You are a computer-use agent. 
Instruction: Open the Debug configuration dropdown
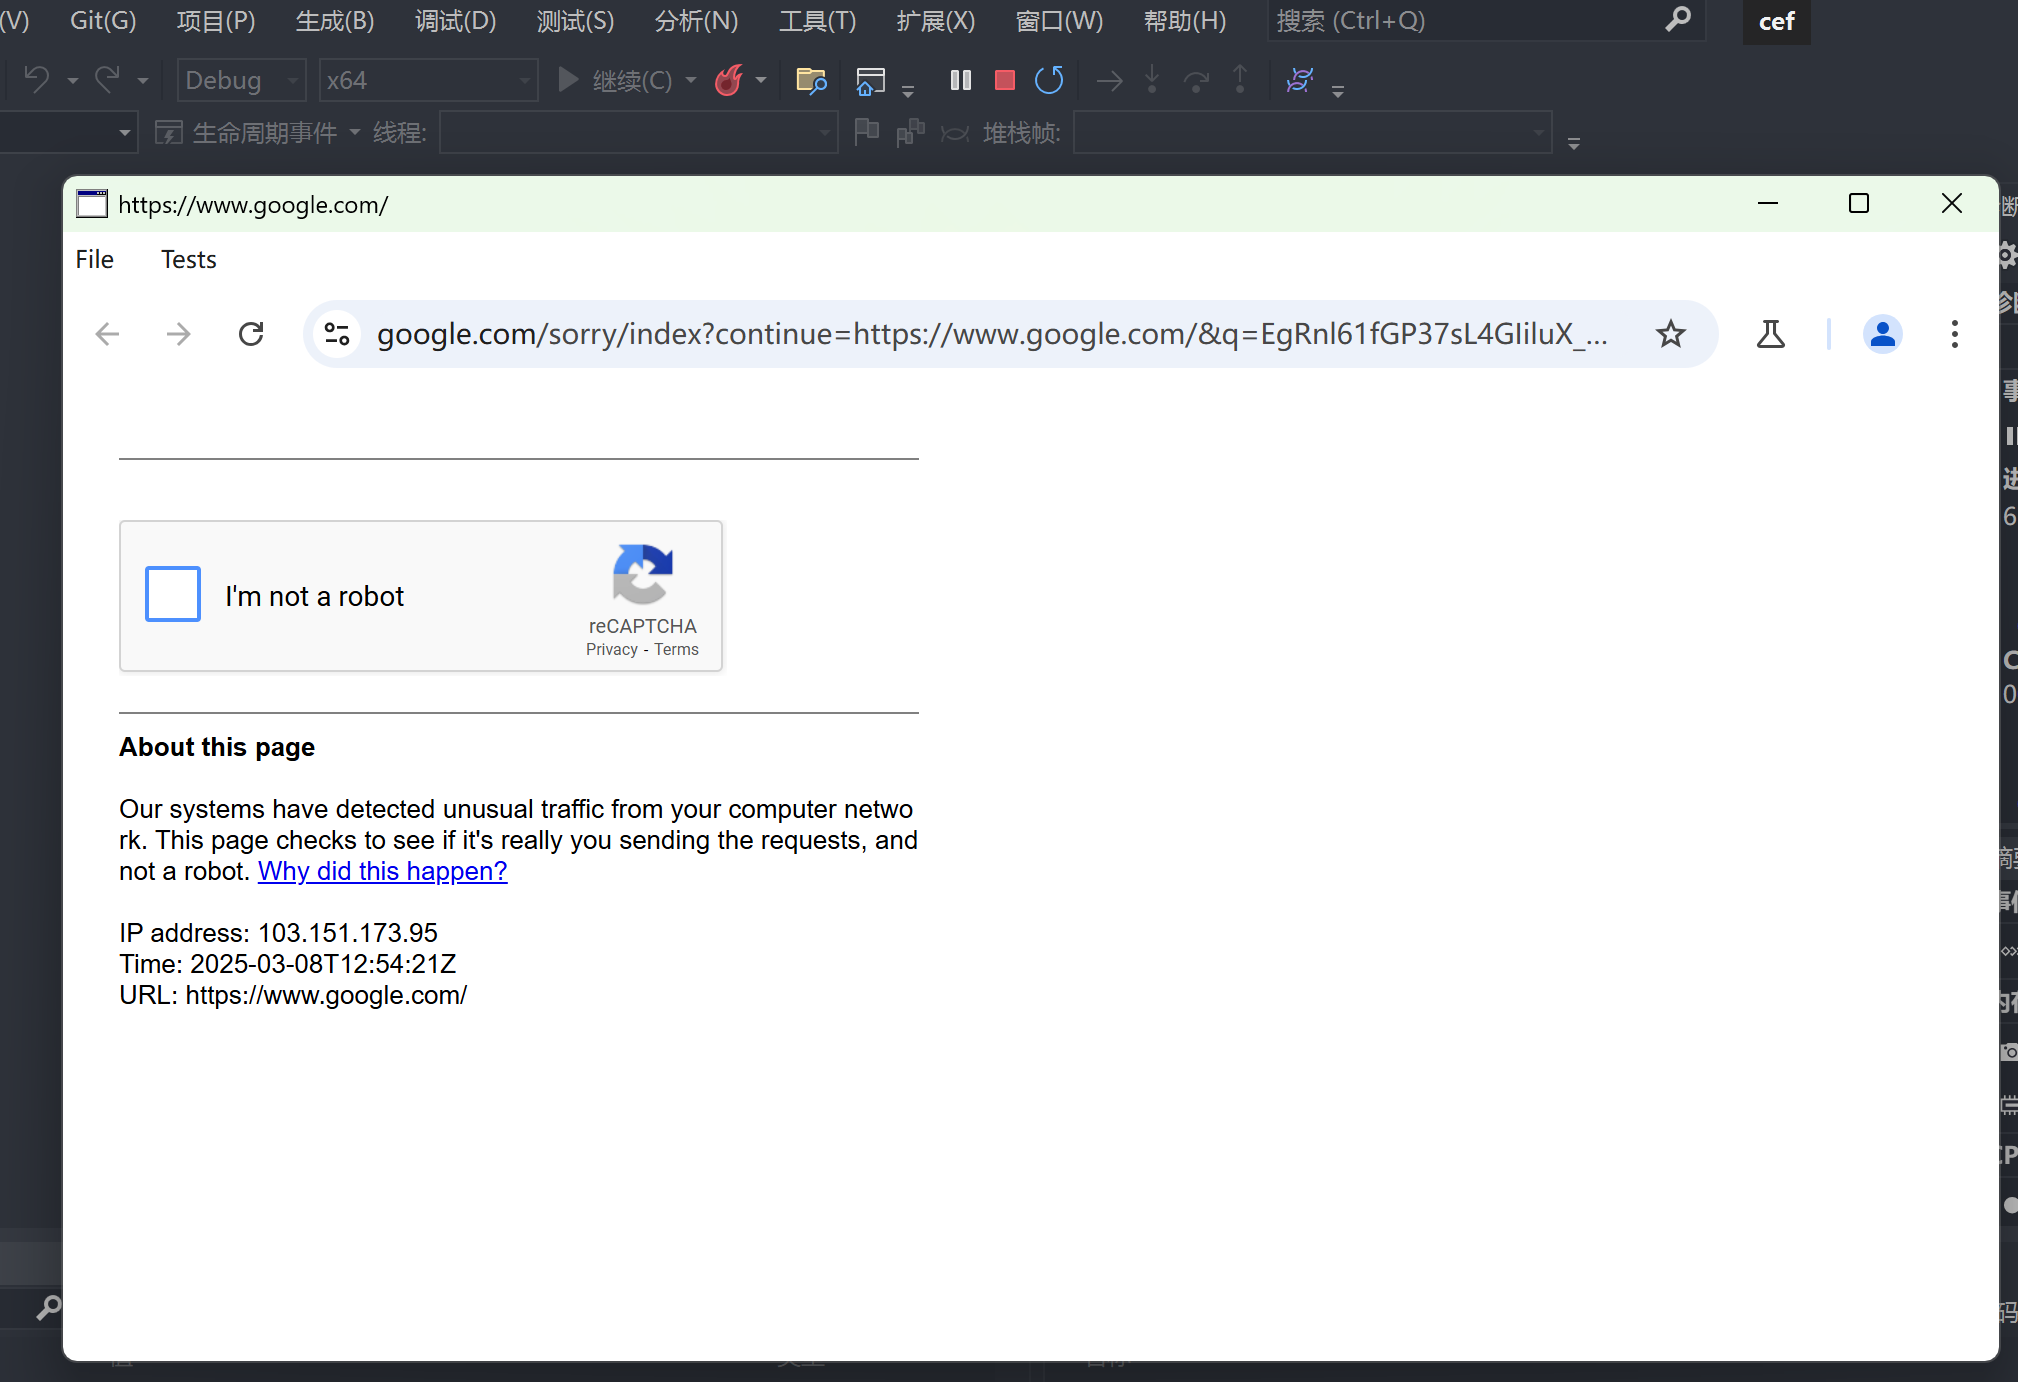pos(241,80)
